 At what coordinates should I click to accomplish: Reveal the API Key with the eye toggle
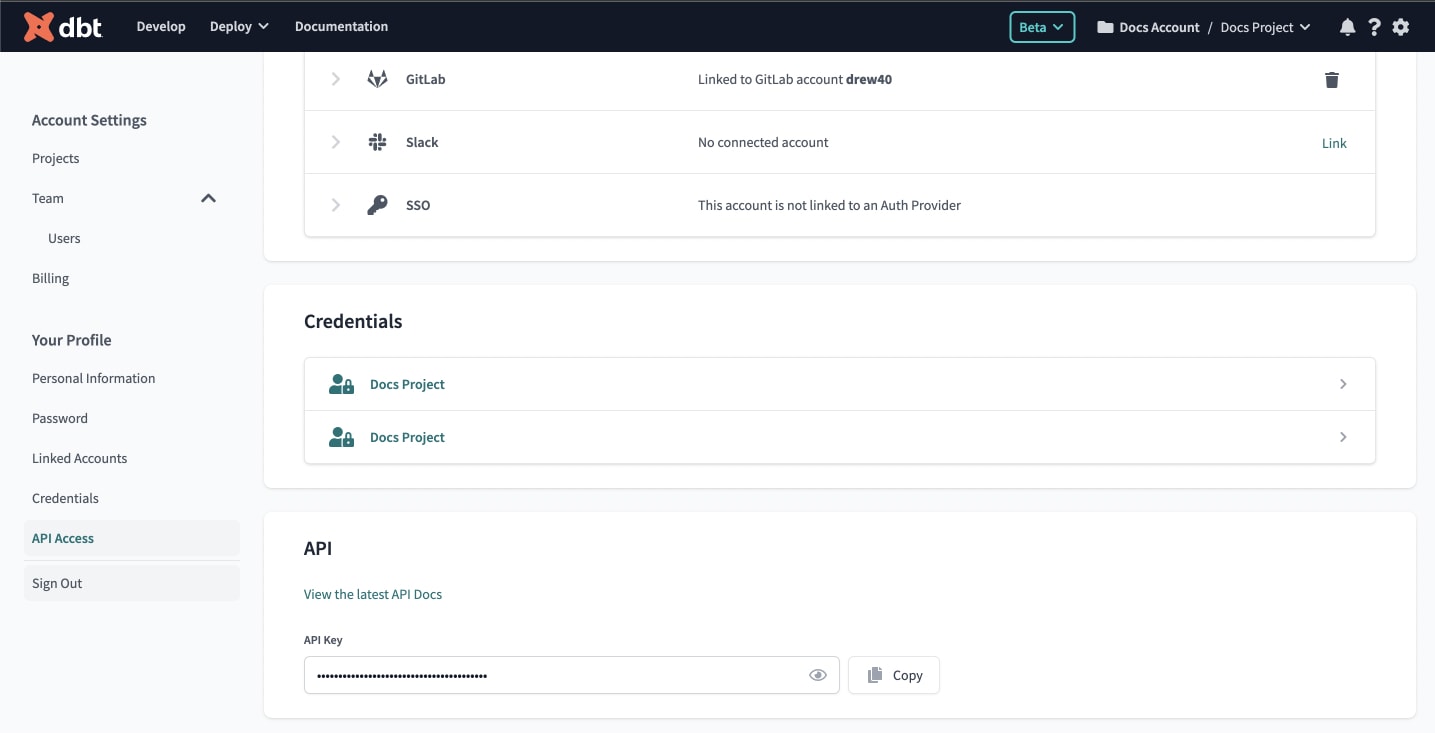817,675
